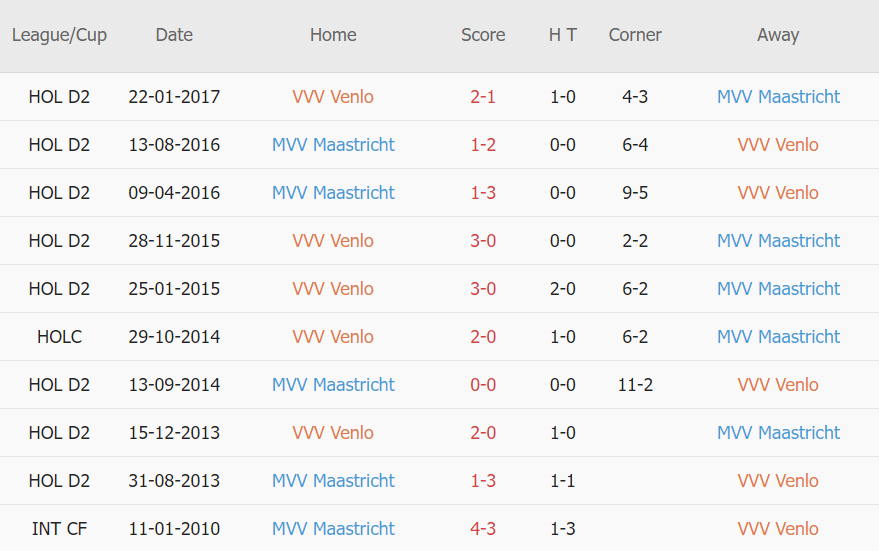879x551 pixels.
Task: Select MVV Maastricht home team dated 31-08-2013
Action: (x=333, y=481)
